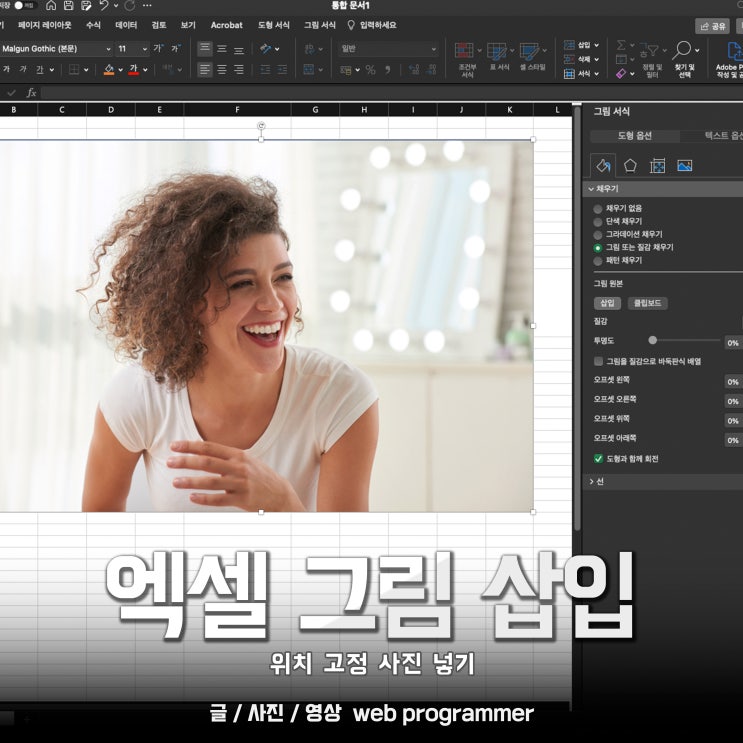Click the Save floppy disk icon
Screen dimensions: 743x743
pyautogui.click(x=68, y=6)
